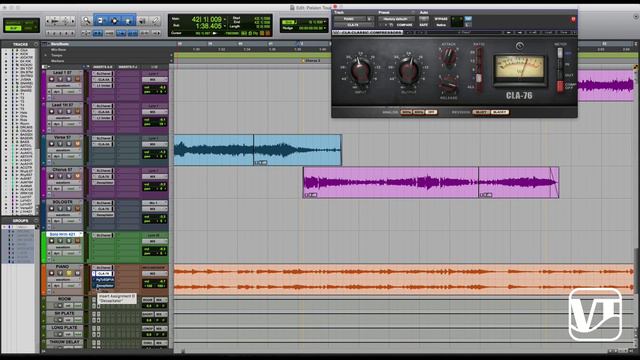Image resolution: width=640 pixels, height=360 pixels.
Task: Click the plus button on the Markers ruler
Action: 171,61
